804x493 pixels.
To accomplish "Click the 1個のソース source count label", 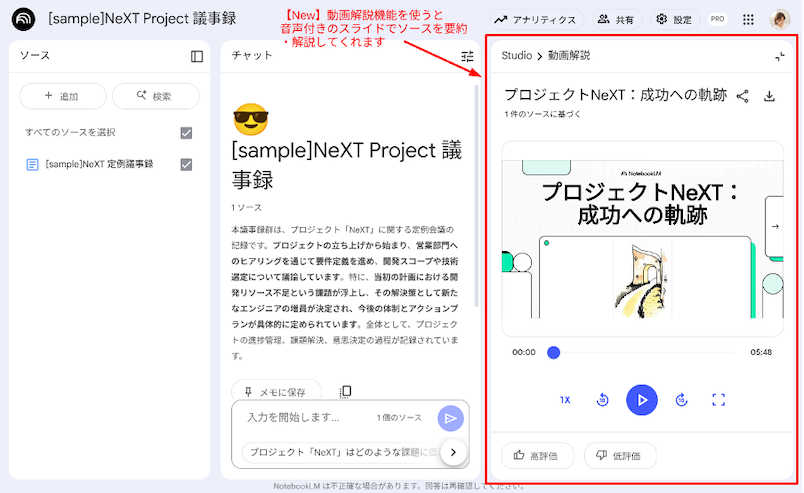I will 399,418.
